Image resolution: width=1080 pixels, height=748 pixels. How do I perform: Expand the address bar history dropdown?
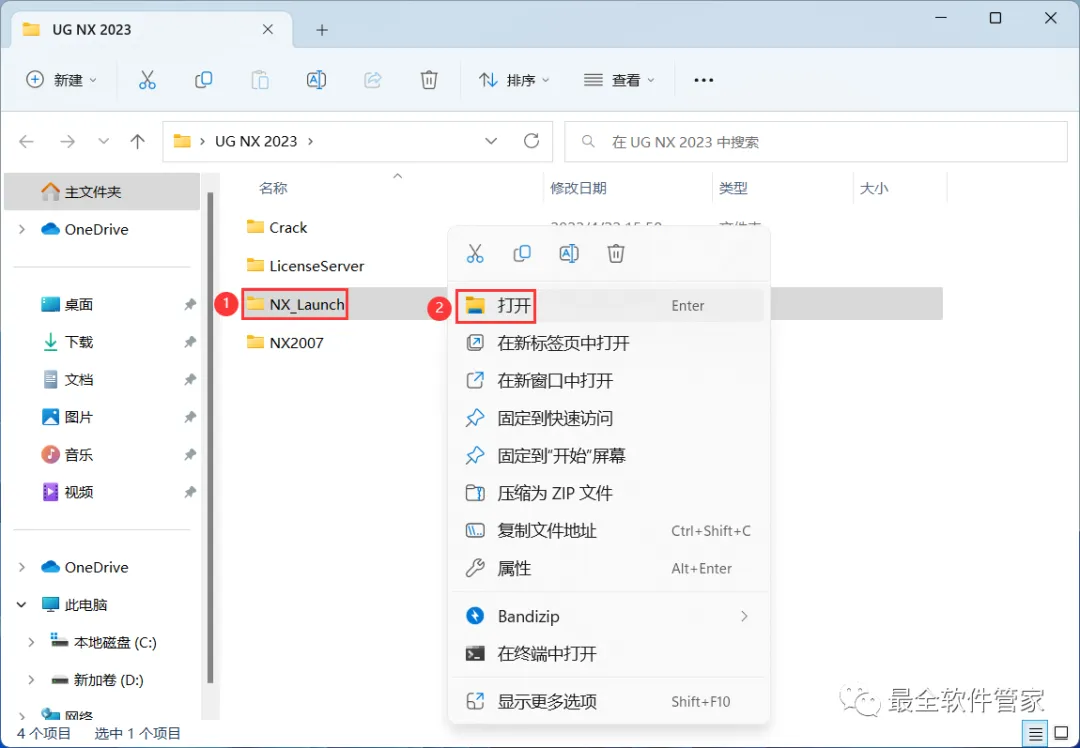(x=491, y=141)
